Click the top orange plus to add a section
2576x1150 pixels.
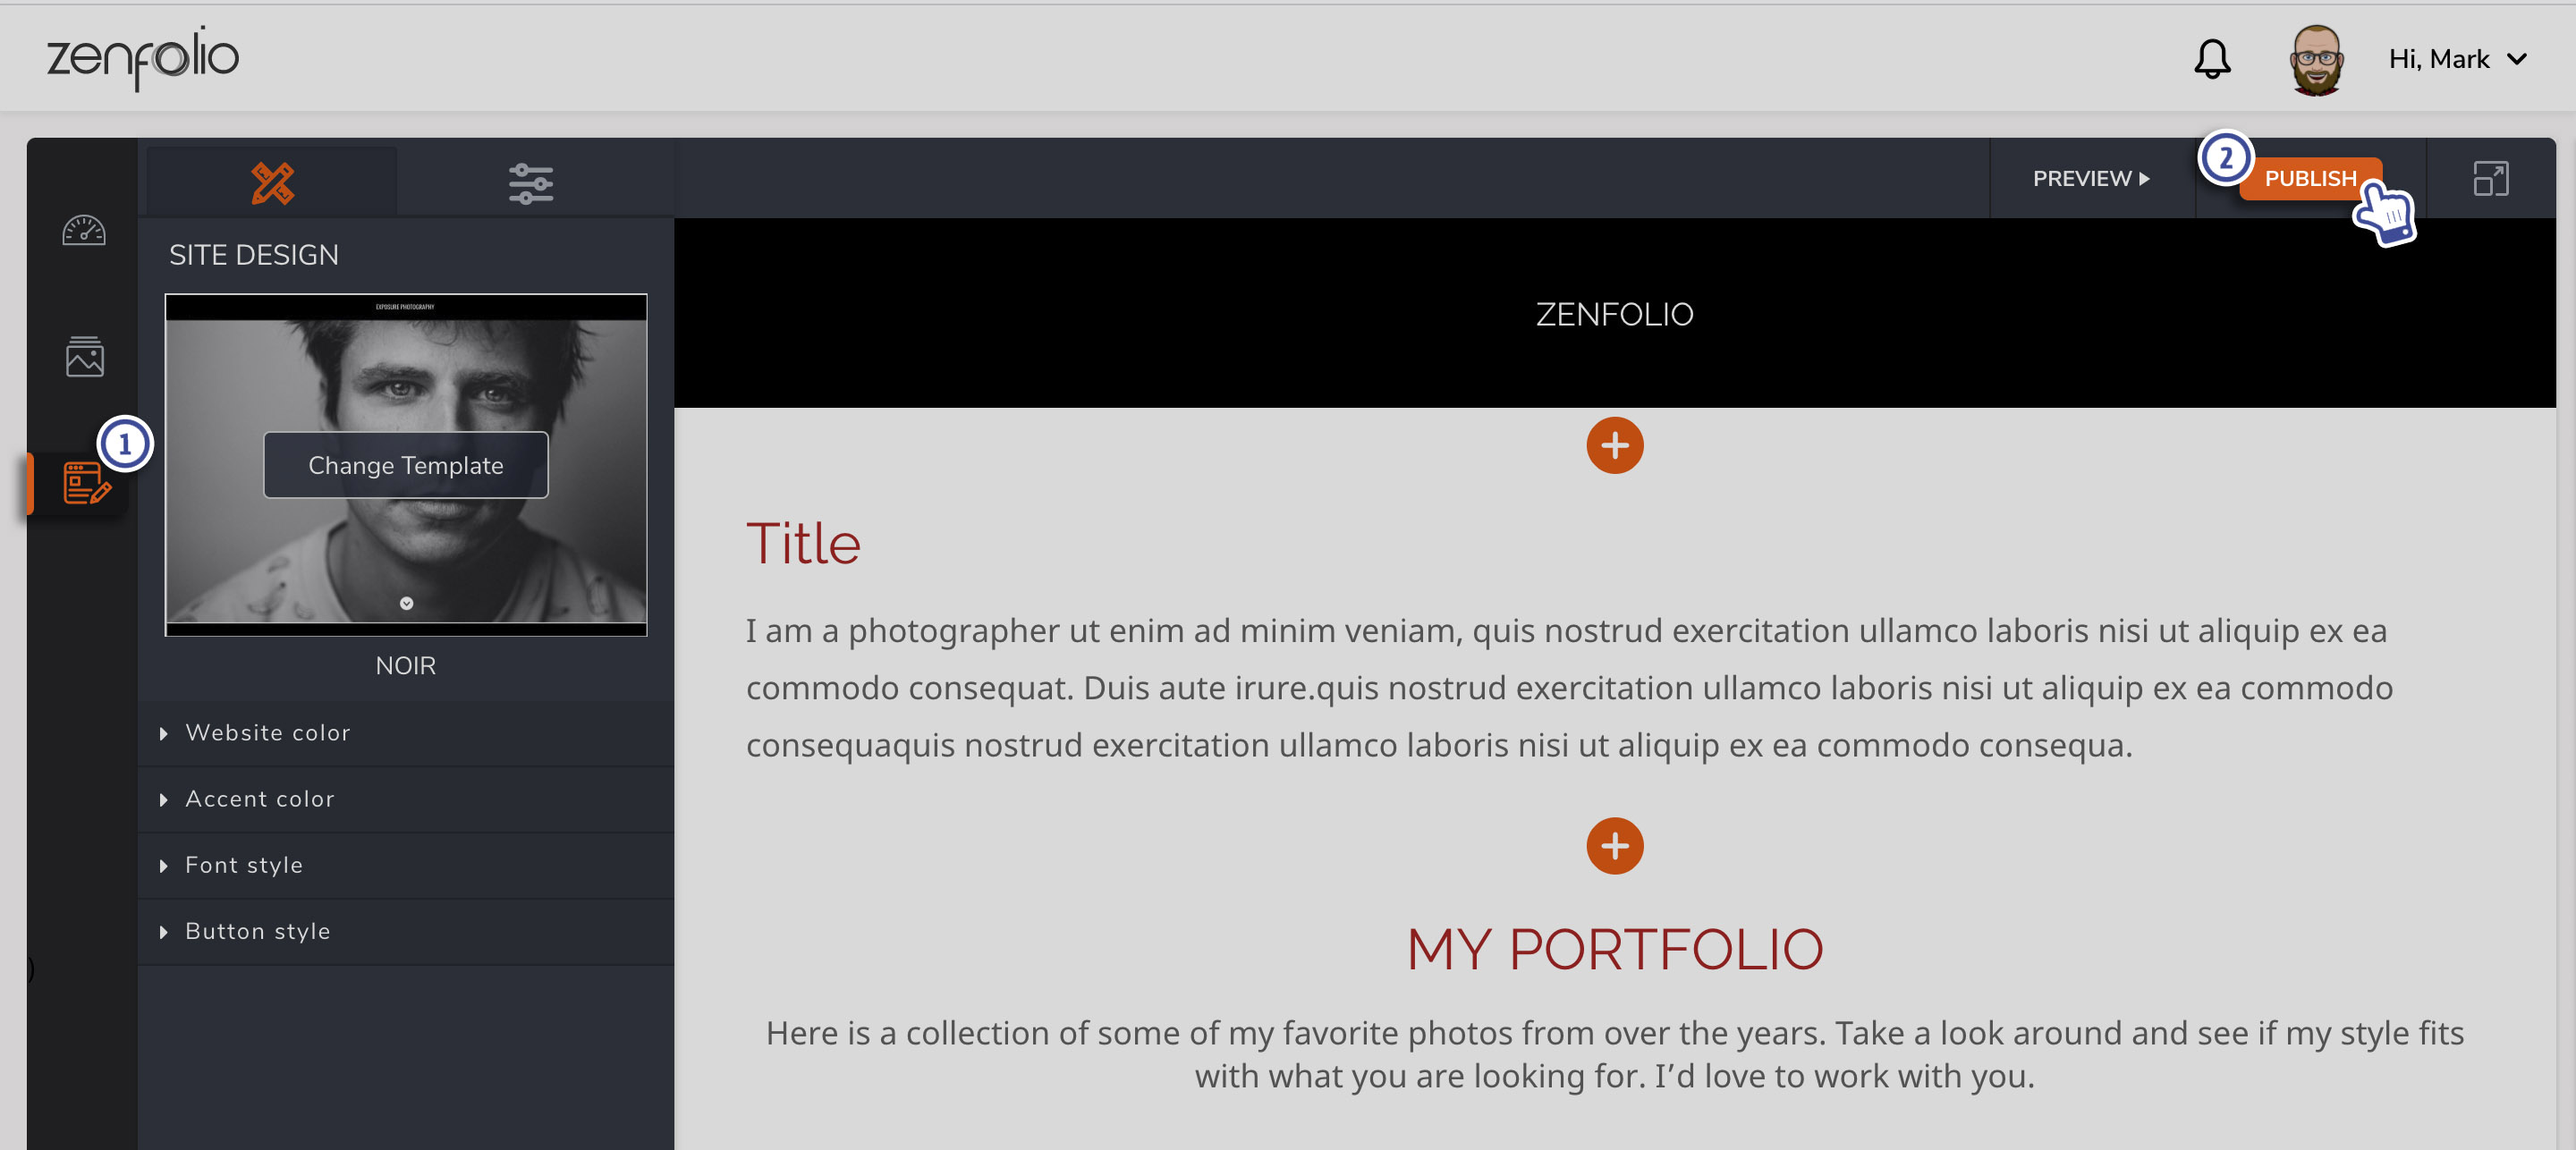(x=1614, y=446)
